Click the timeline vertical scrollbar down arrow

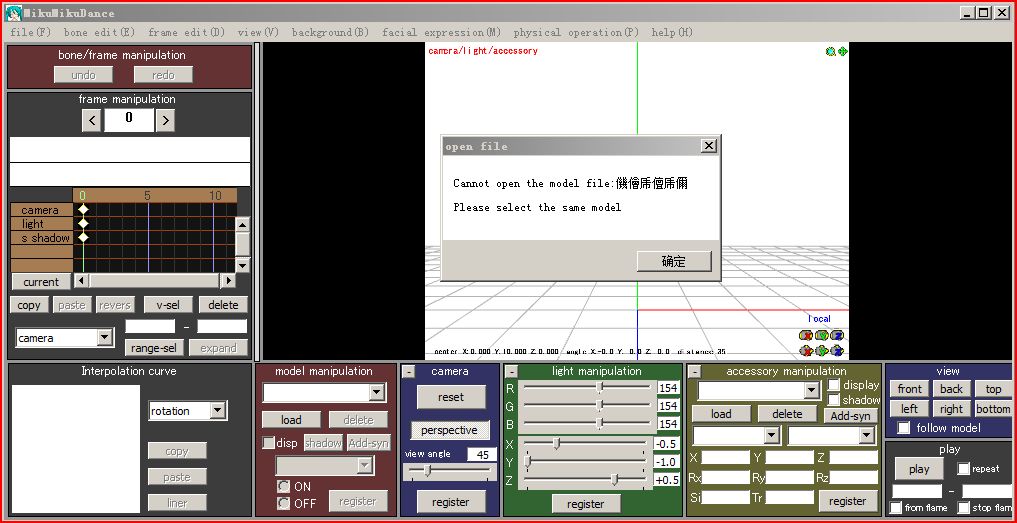pos(242,265)
